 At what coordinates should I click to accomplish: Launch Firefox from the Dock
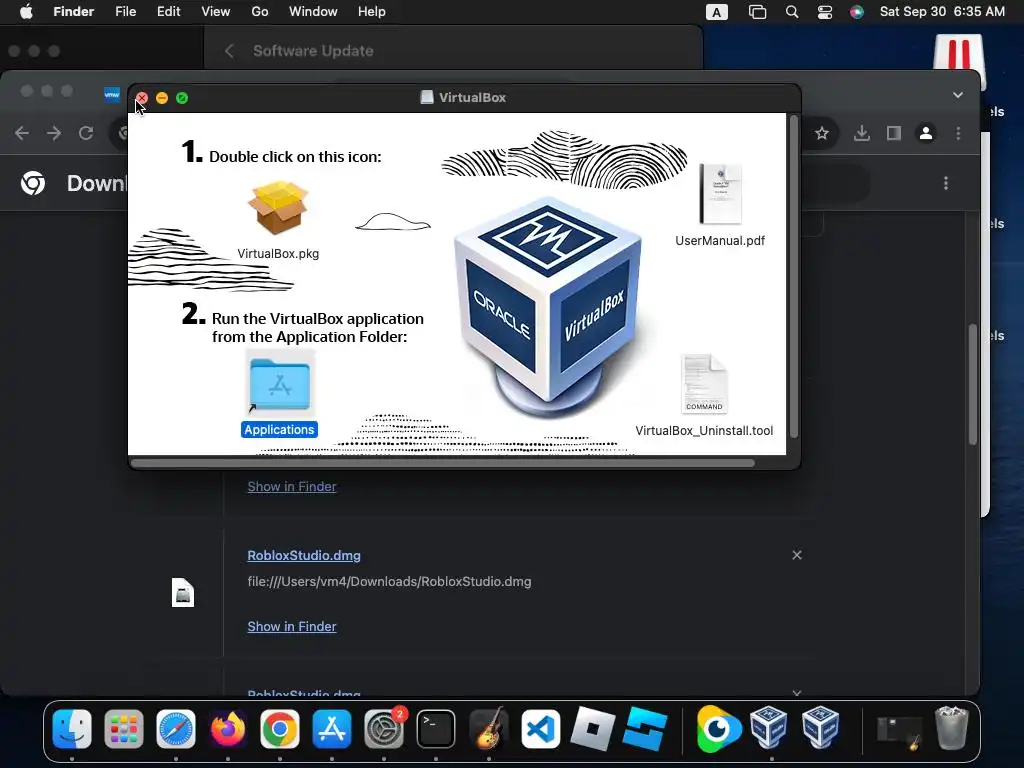click(227, 728)
